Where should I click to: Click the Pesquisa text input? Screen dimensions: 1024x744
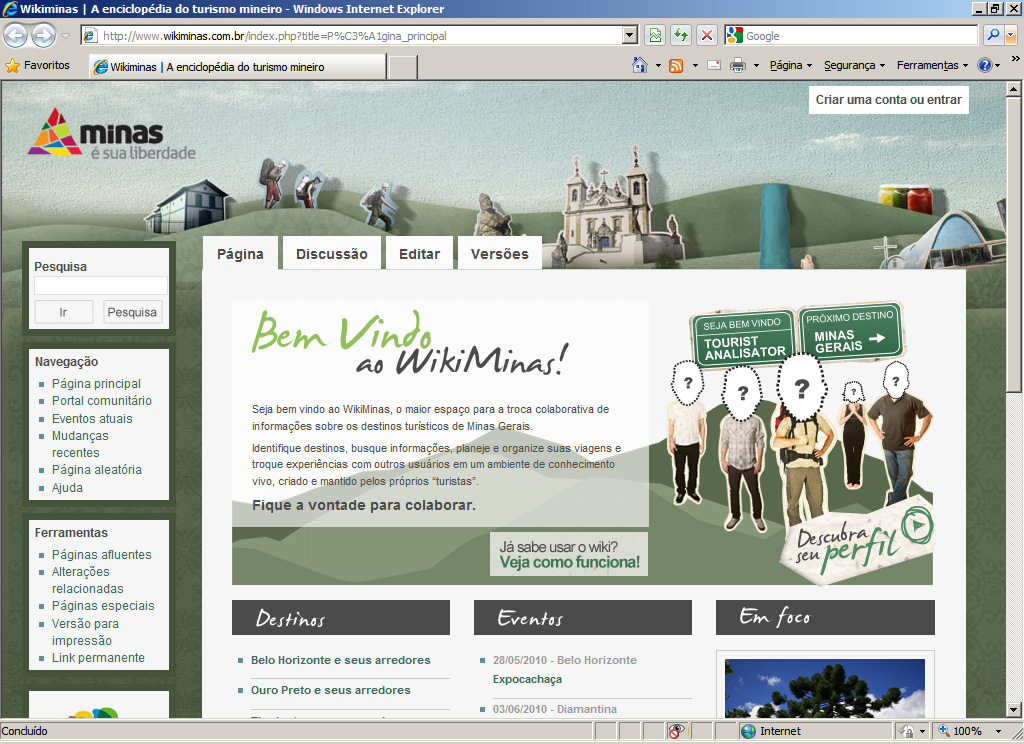pyautogui.click(x=101, y=285)
